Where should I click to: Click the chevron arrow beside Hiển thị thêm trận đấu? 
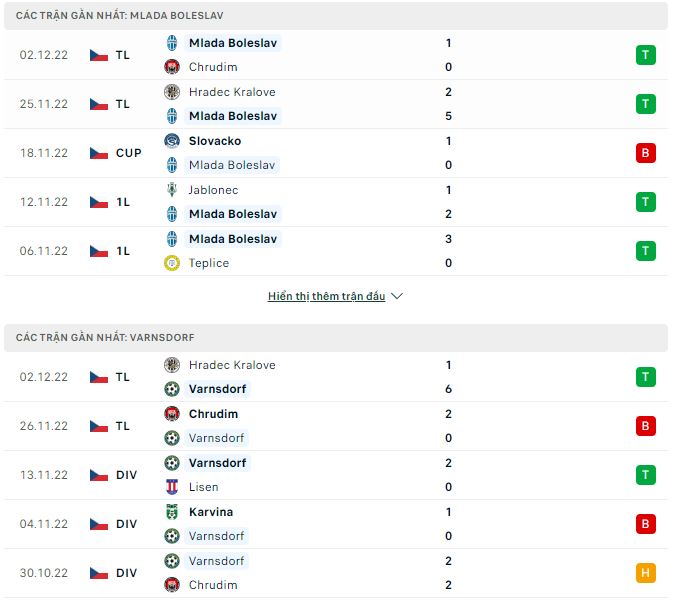tap(397, 296)
